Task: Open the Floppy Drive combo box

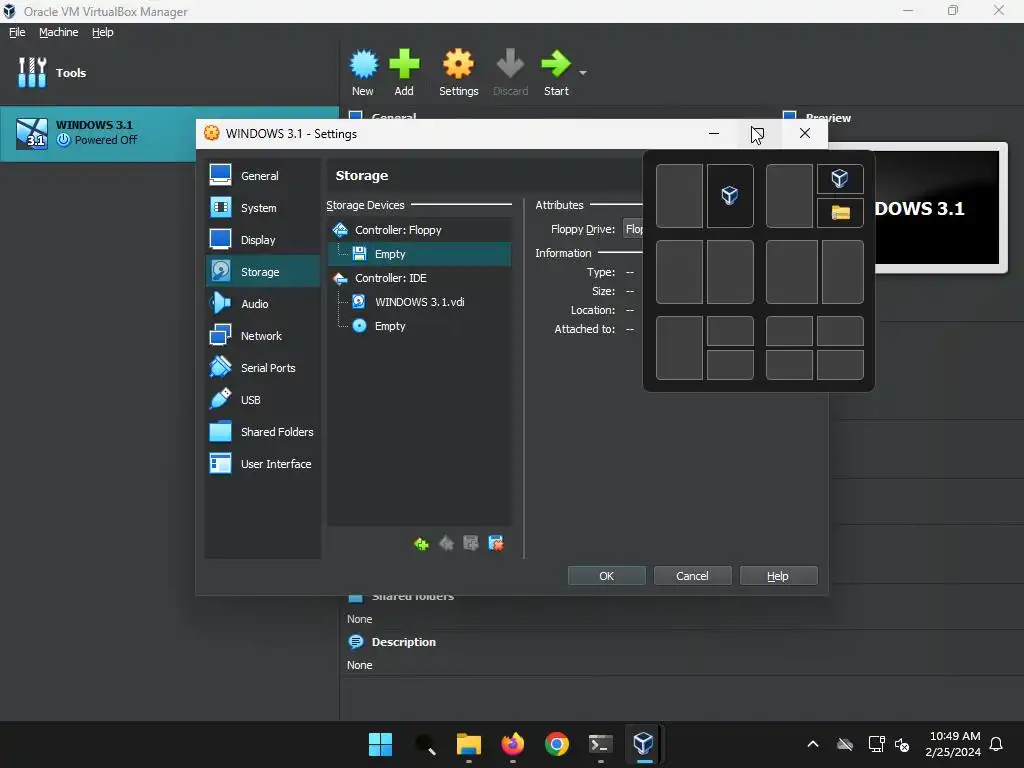Action: [633, 229]
